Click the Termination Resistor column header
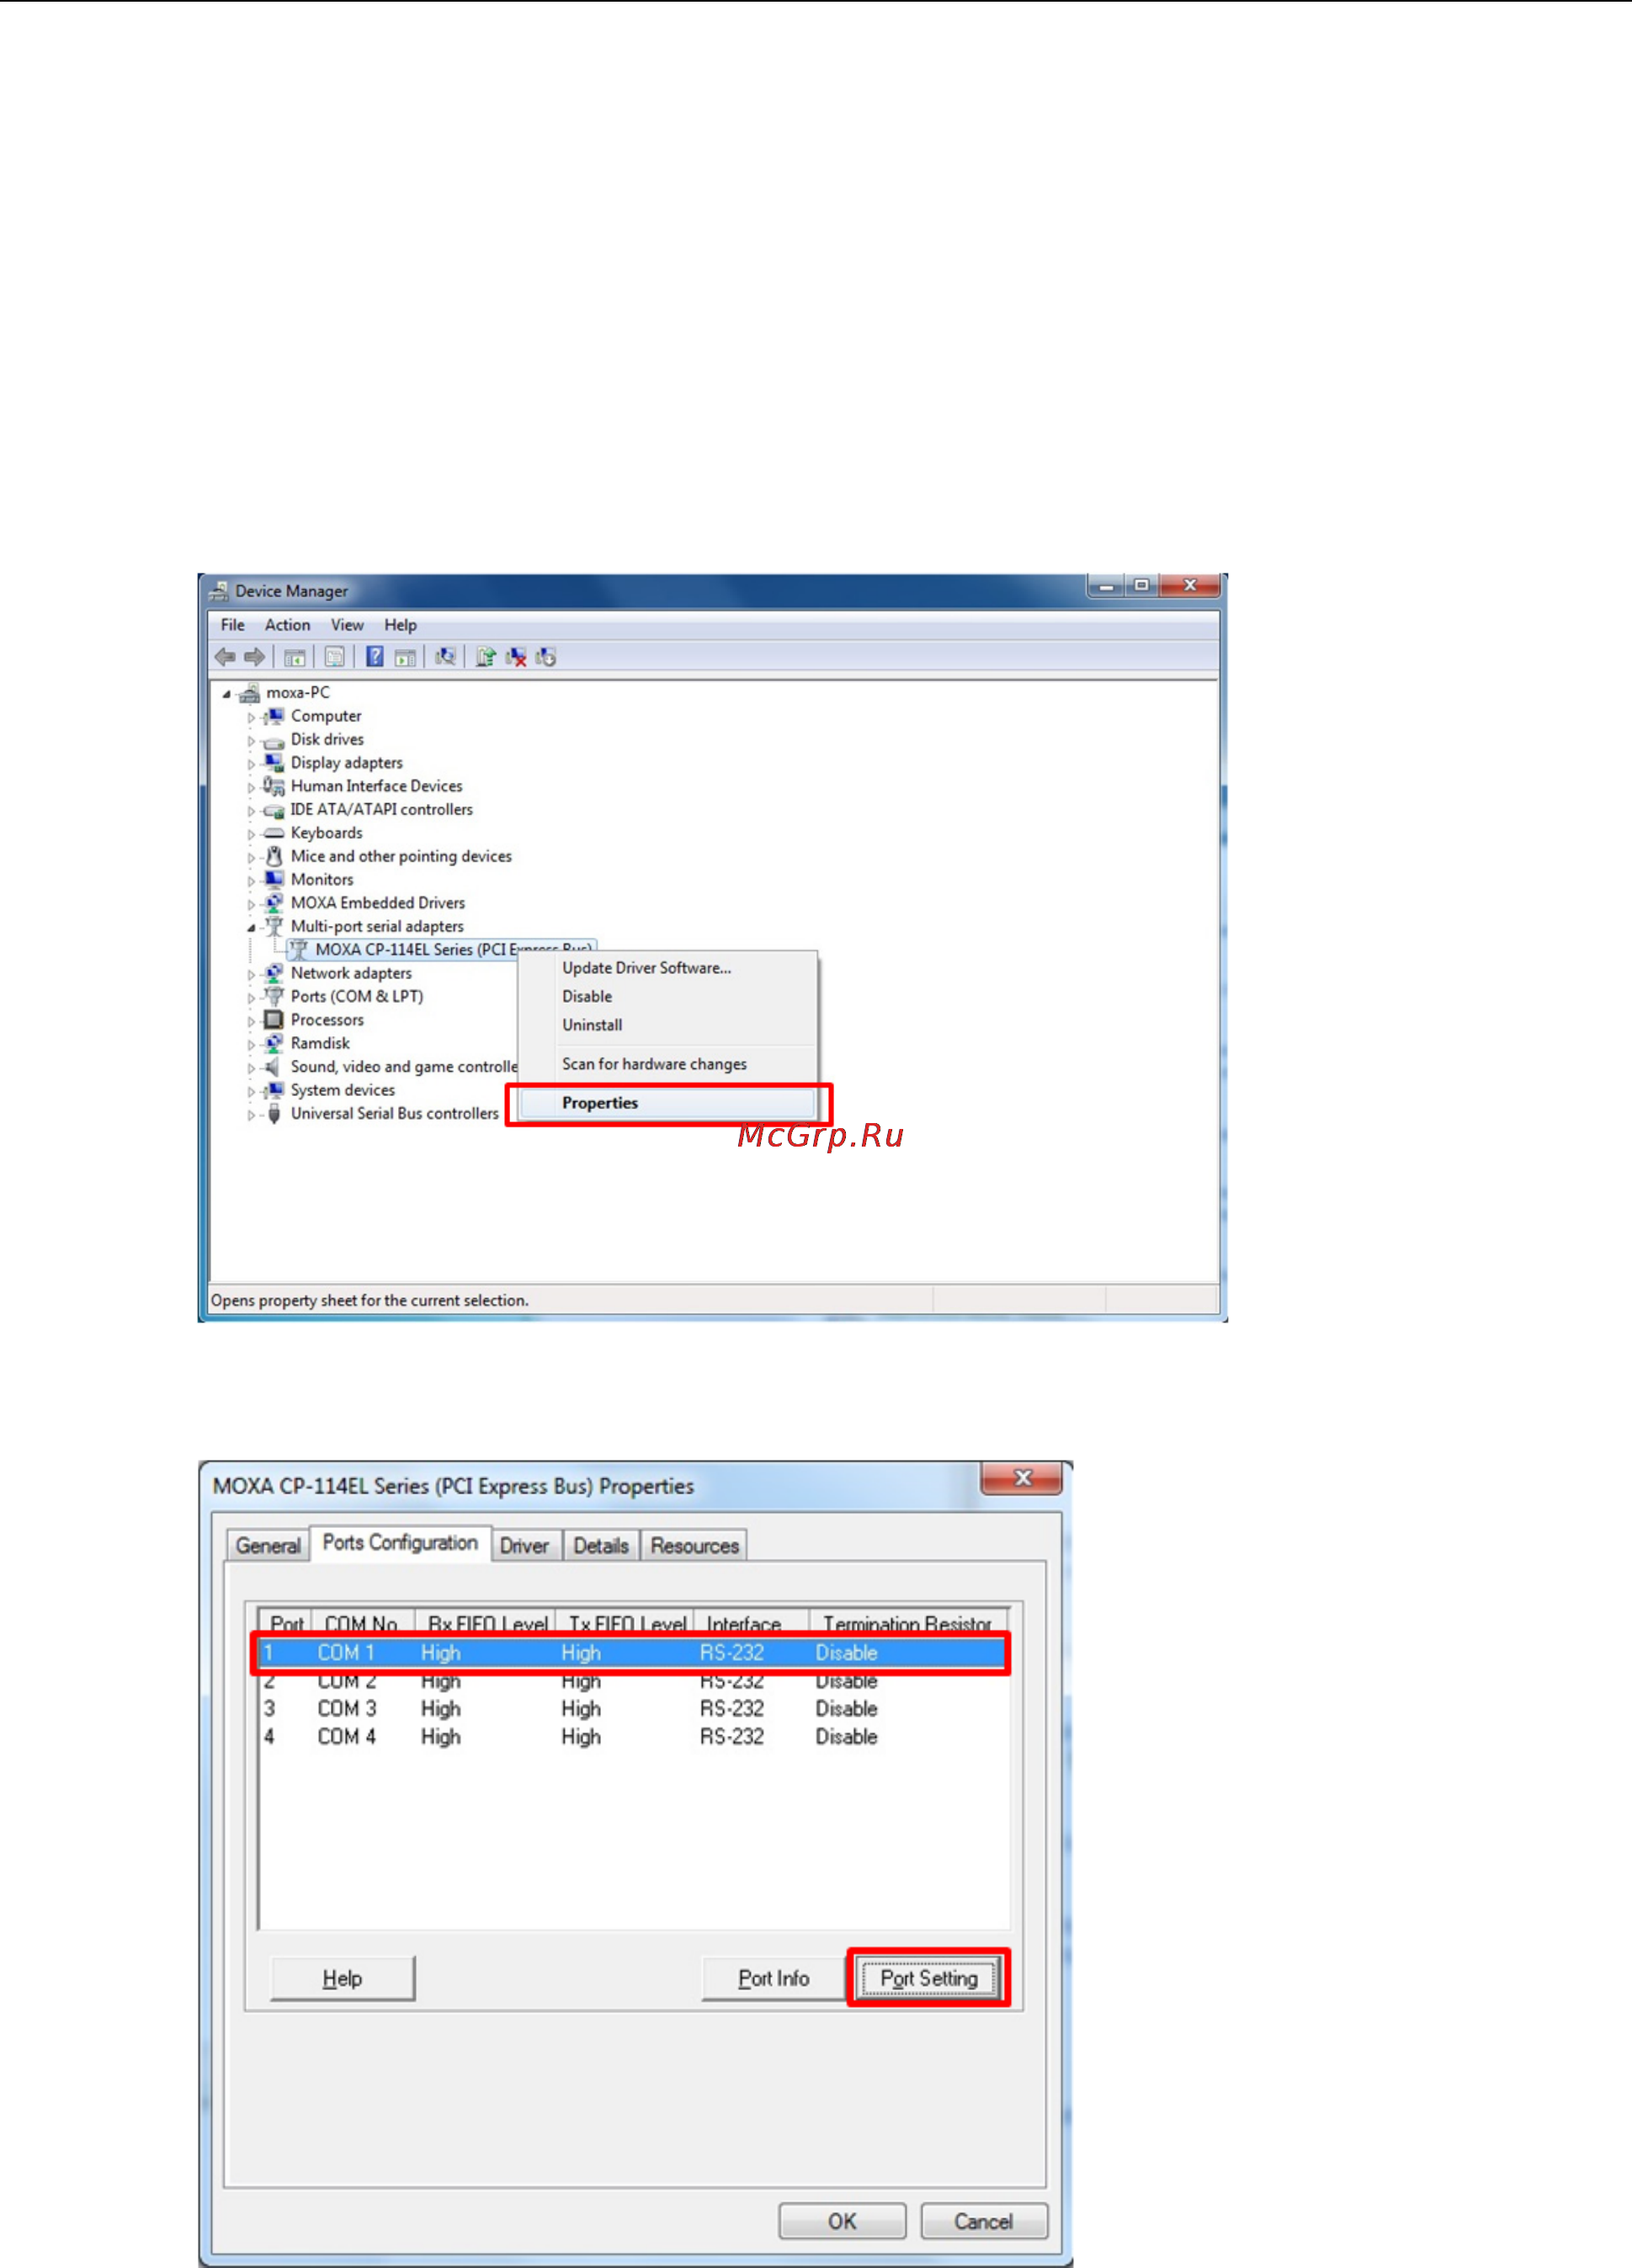Viewport: 1632px width, 2268px height. pyautogui.click(x=907, y=1622)
